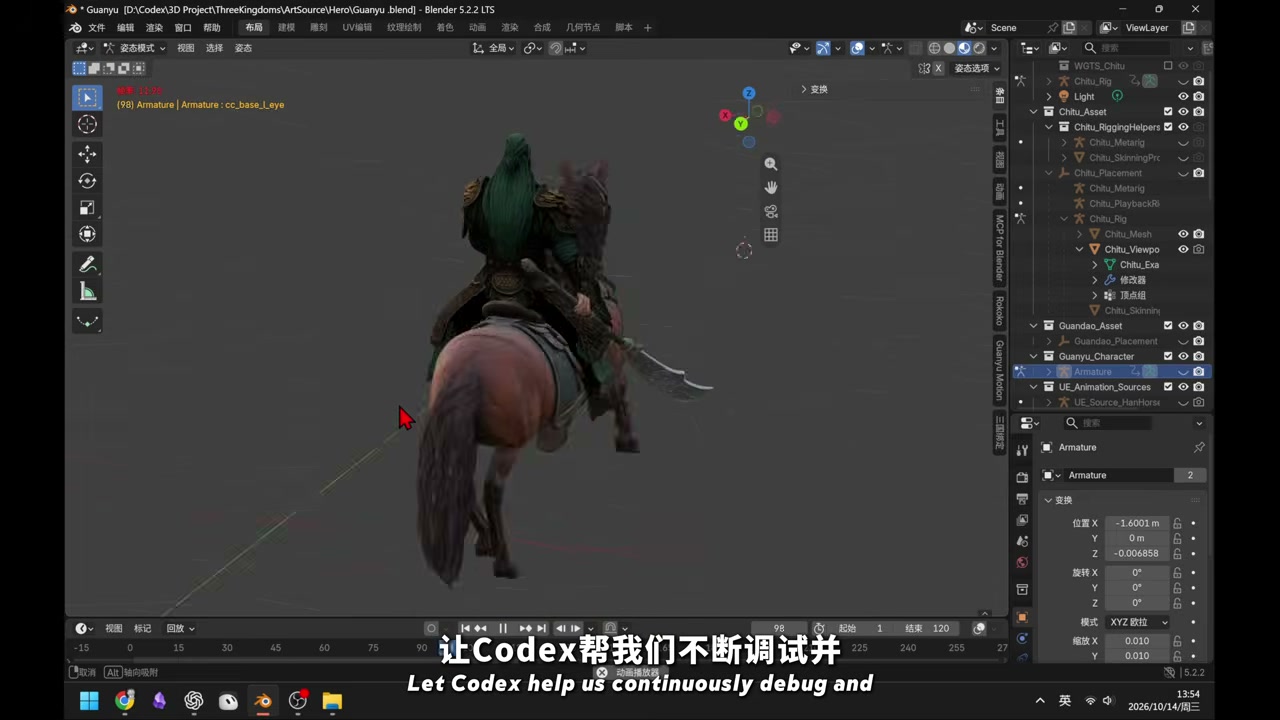Click the Location X value field
The image size is (1280, 720).
(x=1138, y=523)
